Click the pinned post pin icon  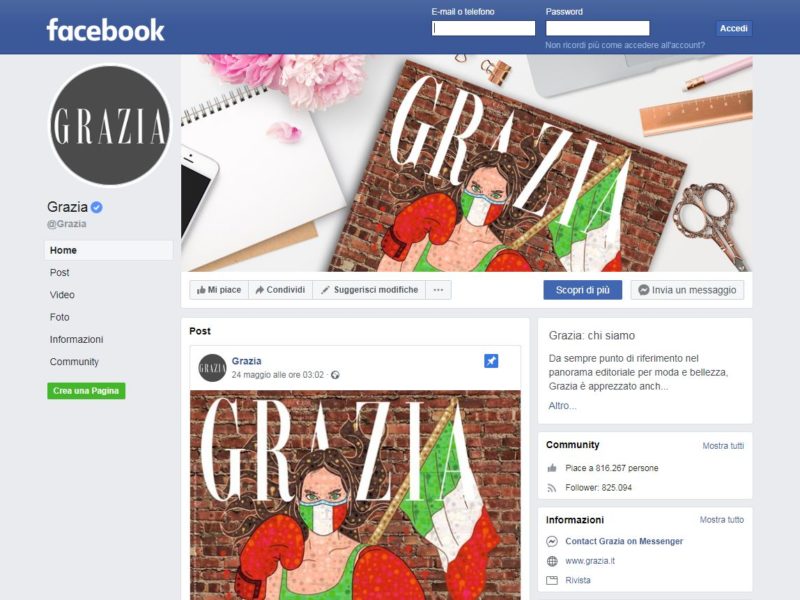coord(491,361)
